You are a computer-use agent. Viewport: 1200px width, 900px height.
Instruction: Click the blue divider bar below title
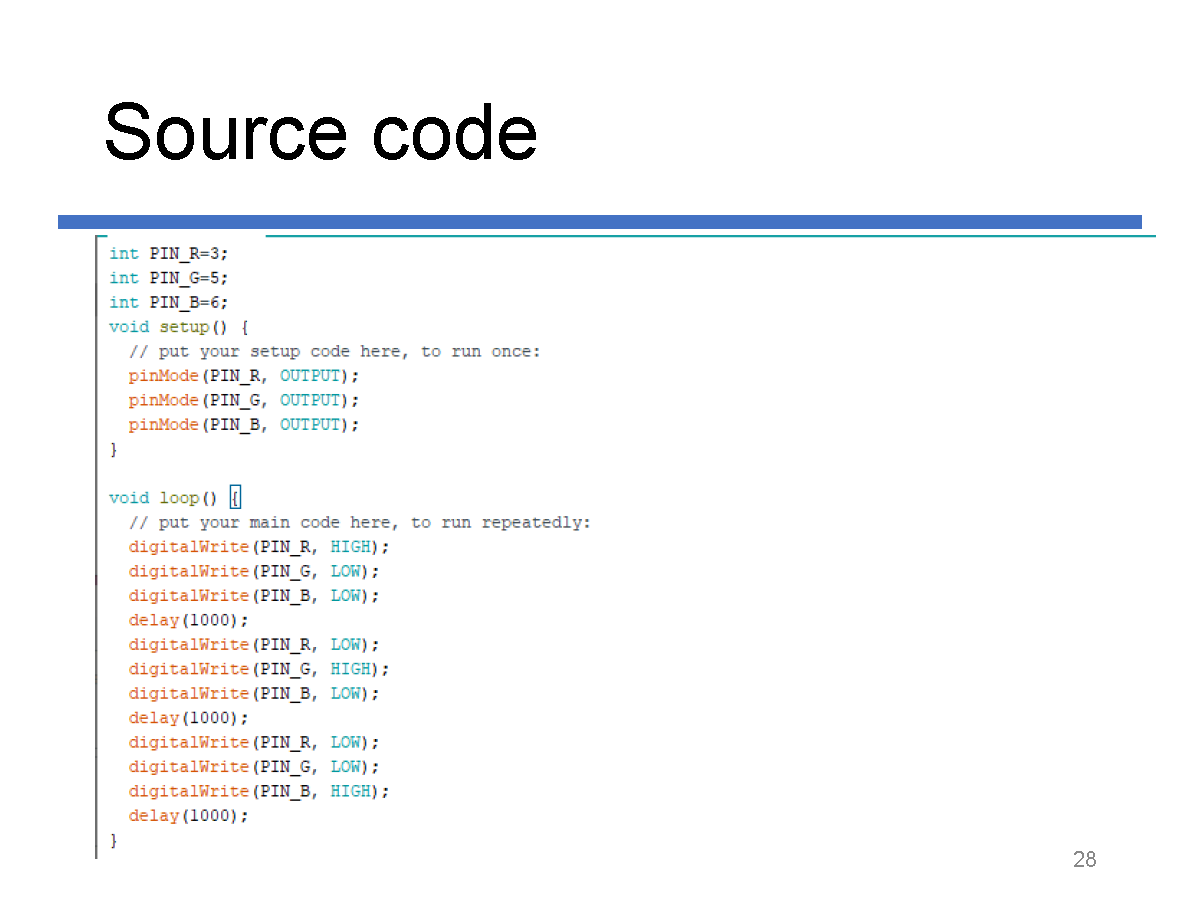600,220
